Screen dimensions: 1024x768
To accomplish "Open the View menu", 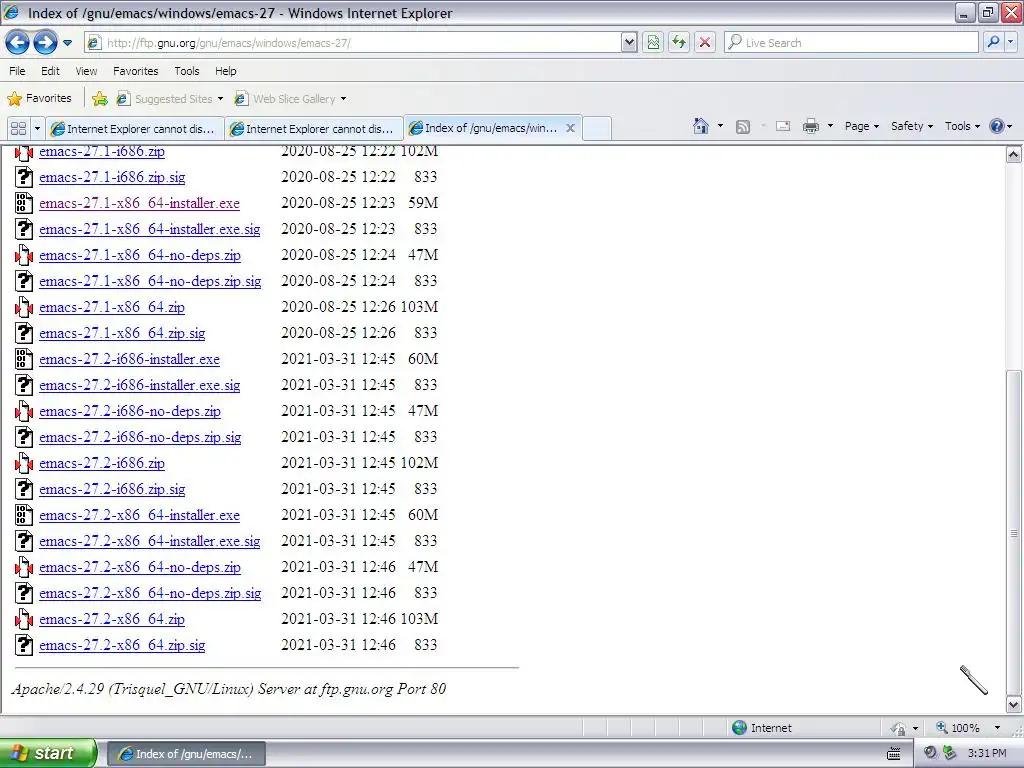I will [x=86, y=71].
